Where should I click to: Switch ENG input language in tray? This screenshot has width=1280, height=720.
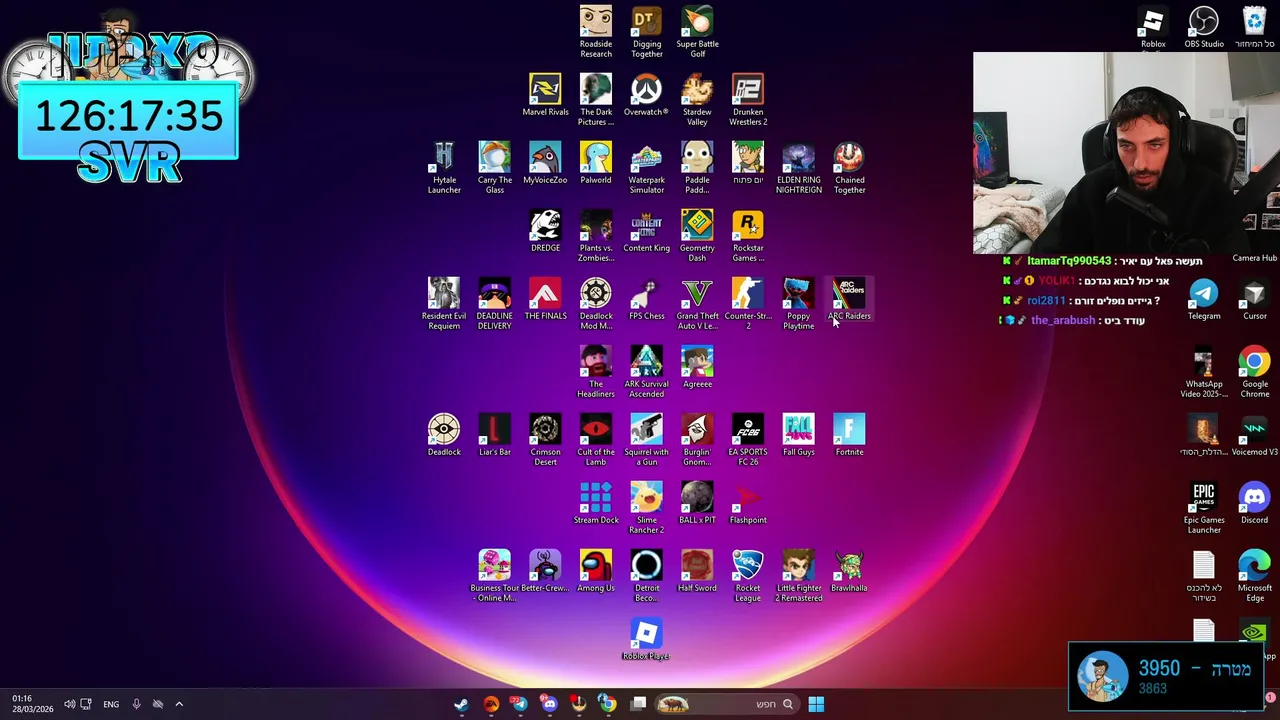coord(111,704)
